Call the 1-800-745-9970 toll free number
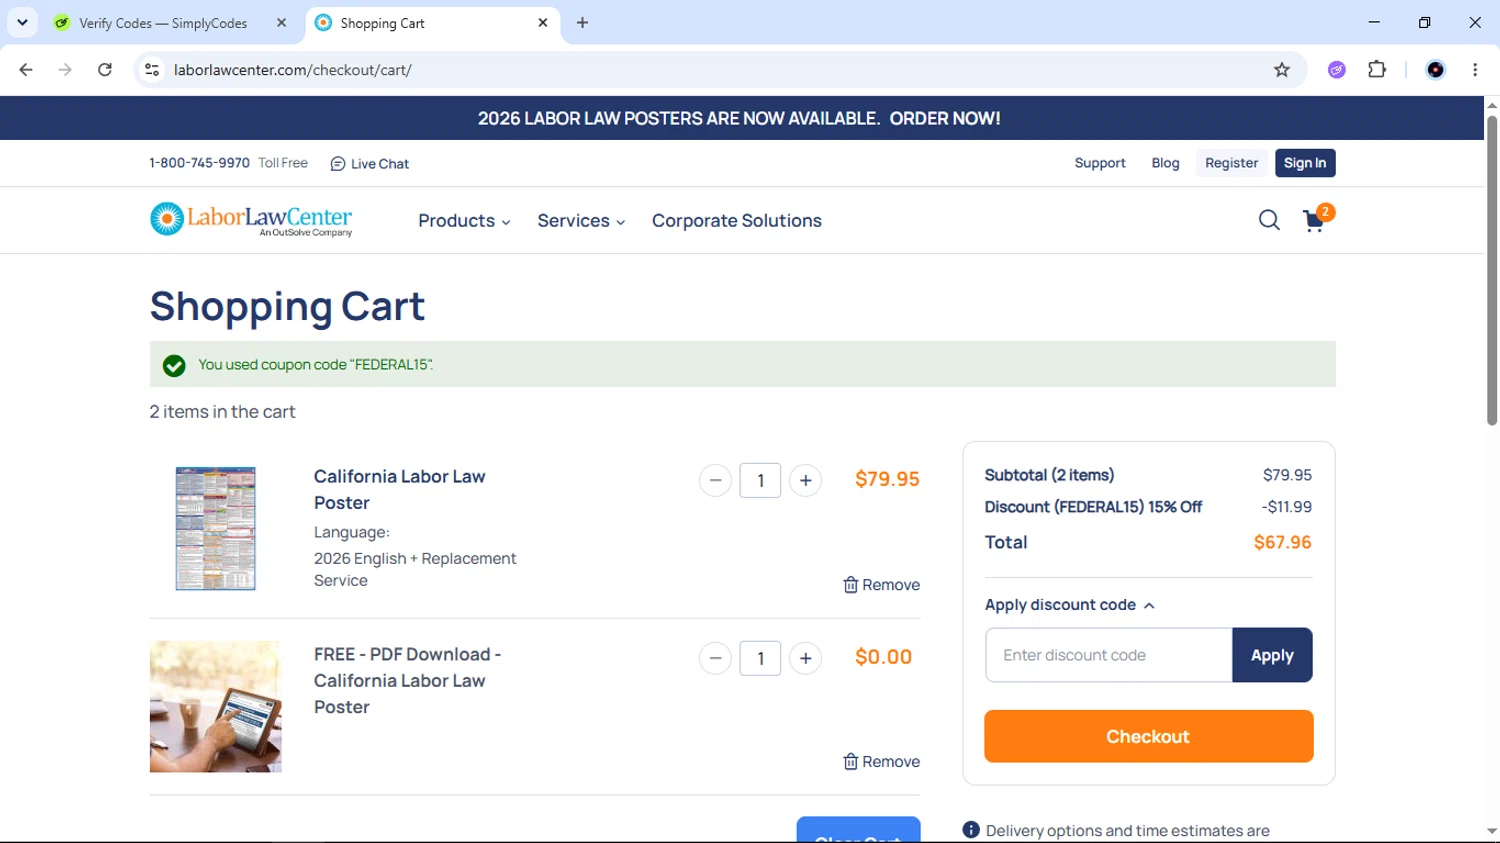Image resolution: width=1500 pixels, height=843 pixels. (x=199, y=163)
